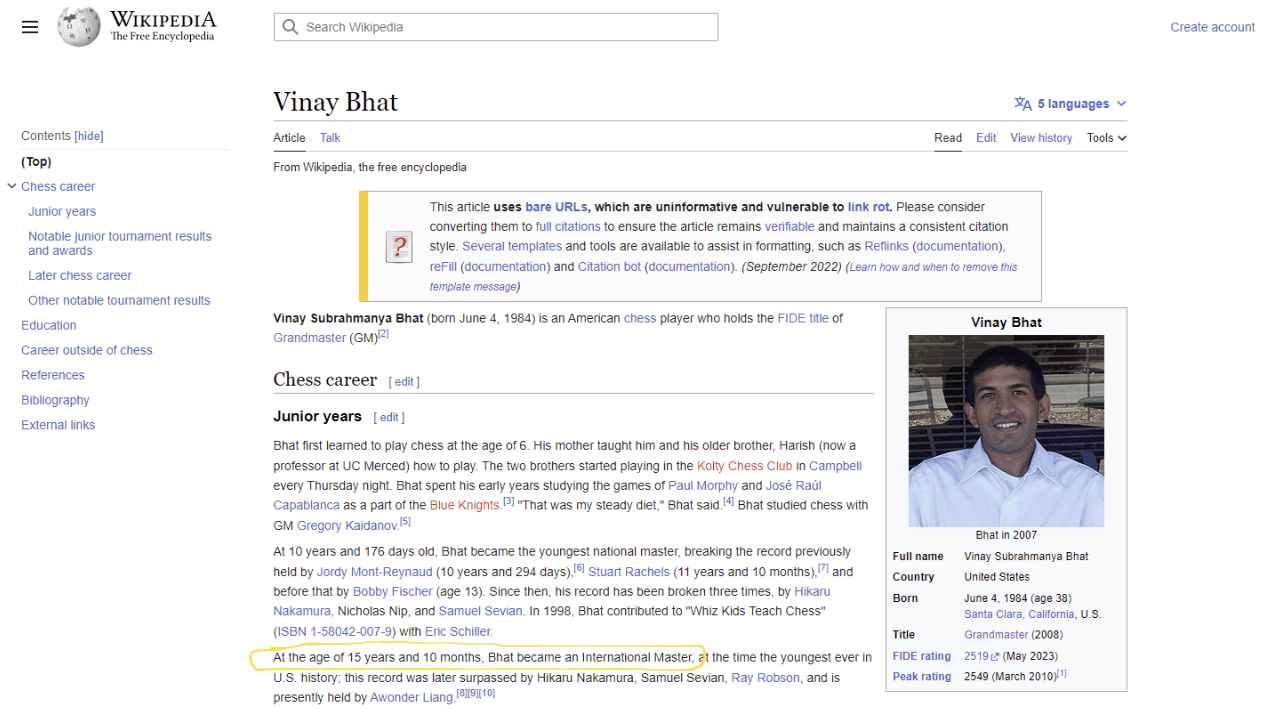Go to Education in contents
This screenshot has height=709, width=1271.
point(49,325)
